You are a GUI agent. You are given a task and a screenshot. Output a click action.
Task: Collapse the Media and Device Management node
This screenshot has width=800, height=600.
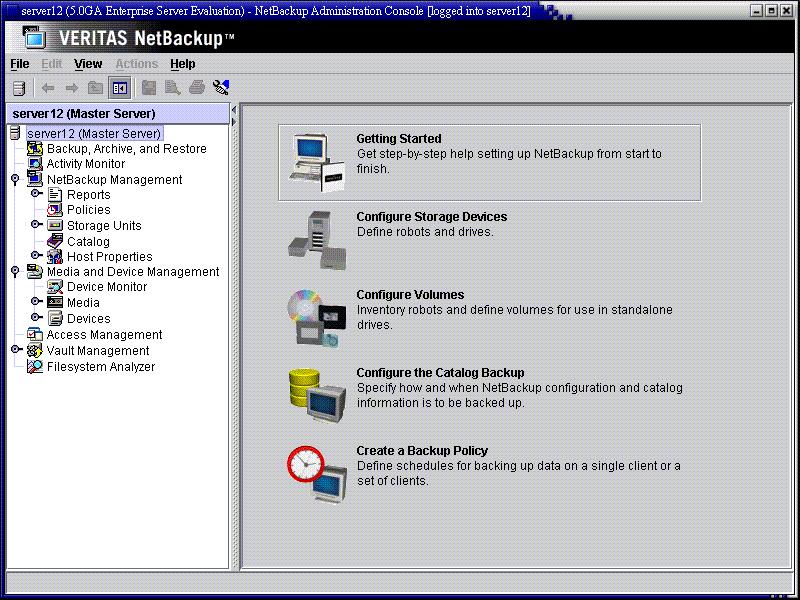15,271
